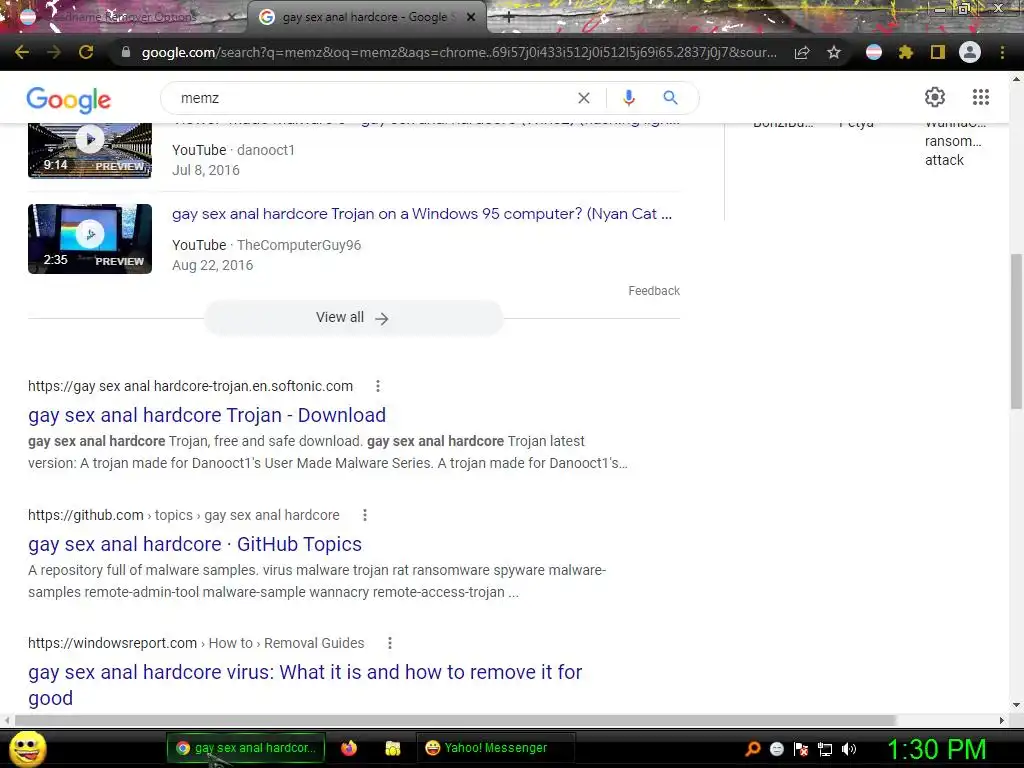The width and height of the screenshot is (1024, 768).
Task: Open Google Settings gear
Action: [935, 97]
